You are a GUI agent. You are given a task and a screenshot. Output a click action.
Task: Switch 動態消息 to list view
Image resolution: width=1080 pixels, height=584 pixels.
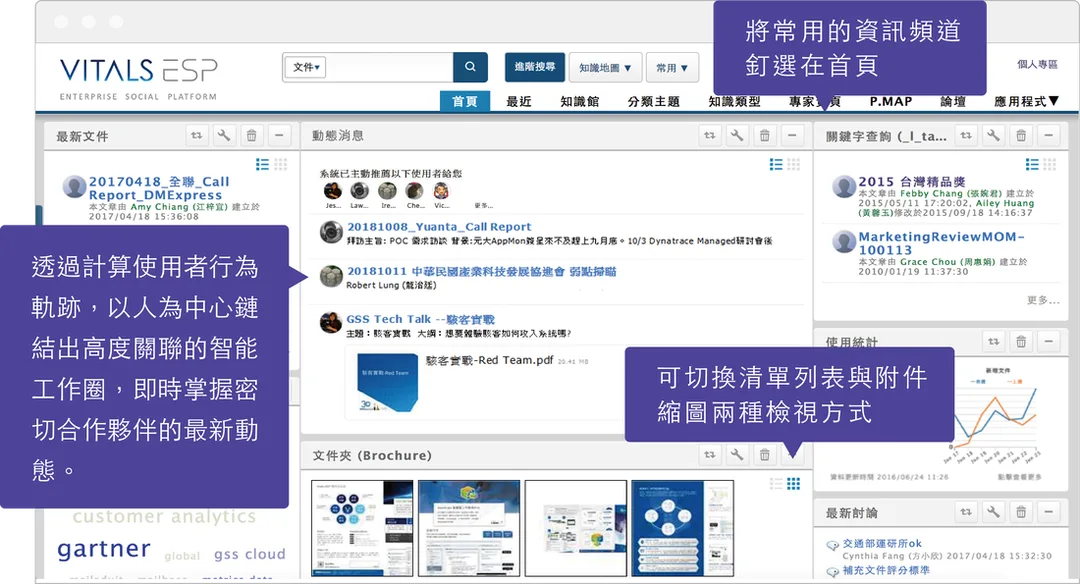pyautogui.click(x=776, y=164)
